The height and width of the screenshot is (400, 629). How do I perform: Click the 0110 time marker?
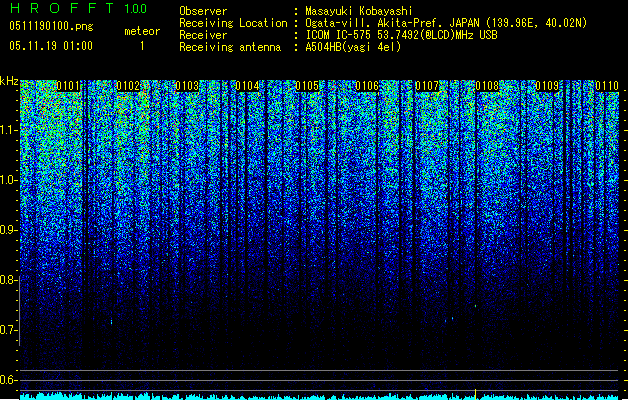pos(607,86)
